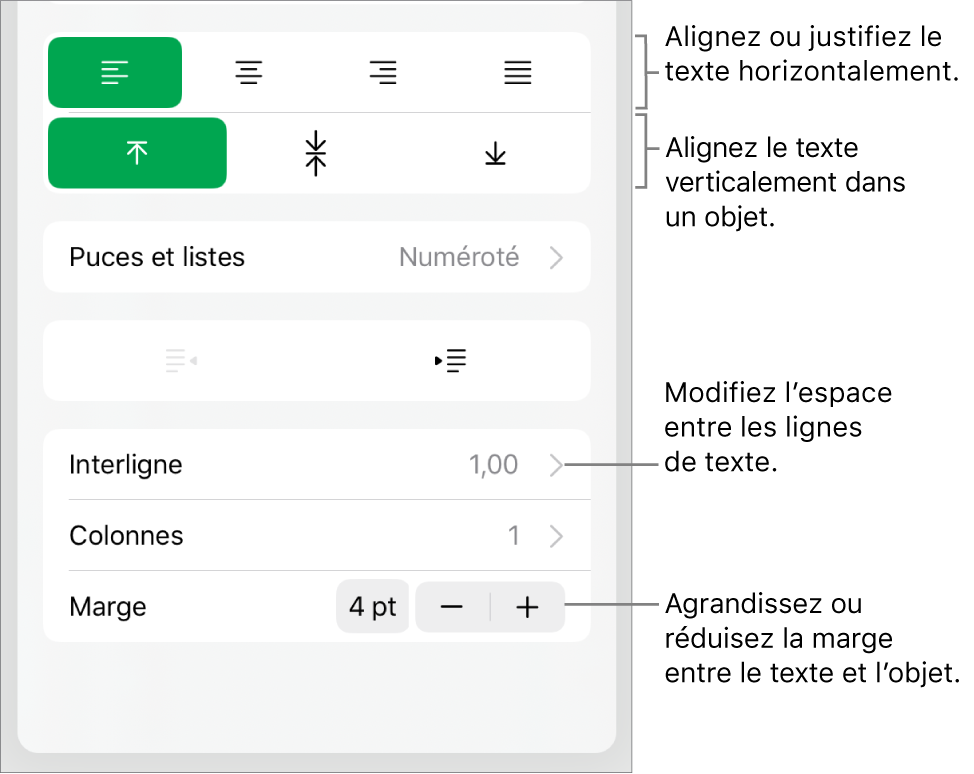This screenshot has height=774, width=974.
Task: Toggle the highlighted left alignment button
Action: click(115, 72)
